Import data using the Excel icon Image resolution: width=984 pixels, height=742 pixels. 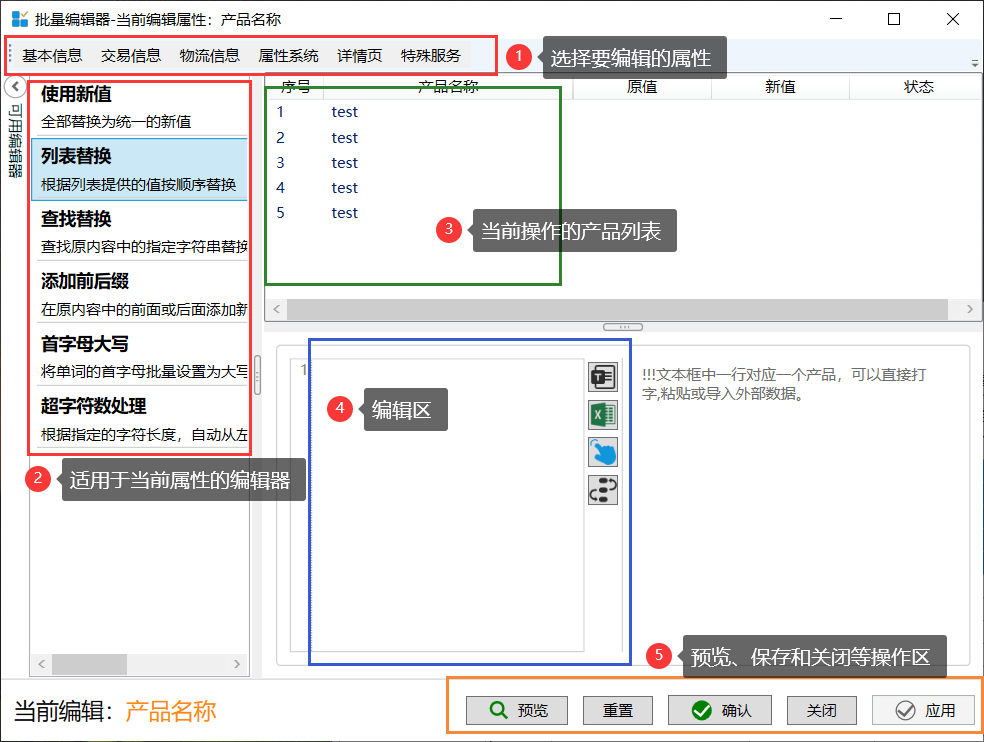click(x=603, y=414)
